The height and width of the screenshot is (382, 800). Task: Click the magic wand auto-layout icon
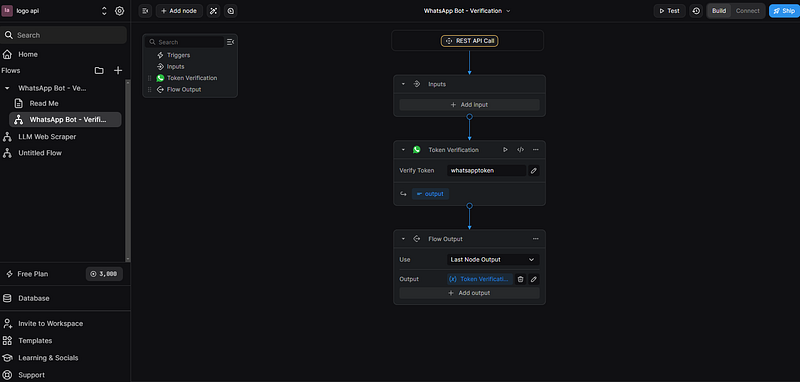213,11
